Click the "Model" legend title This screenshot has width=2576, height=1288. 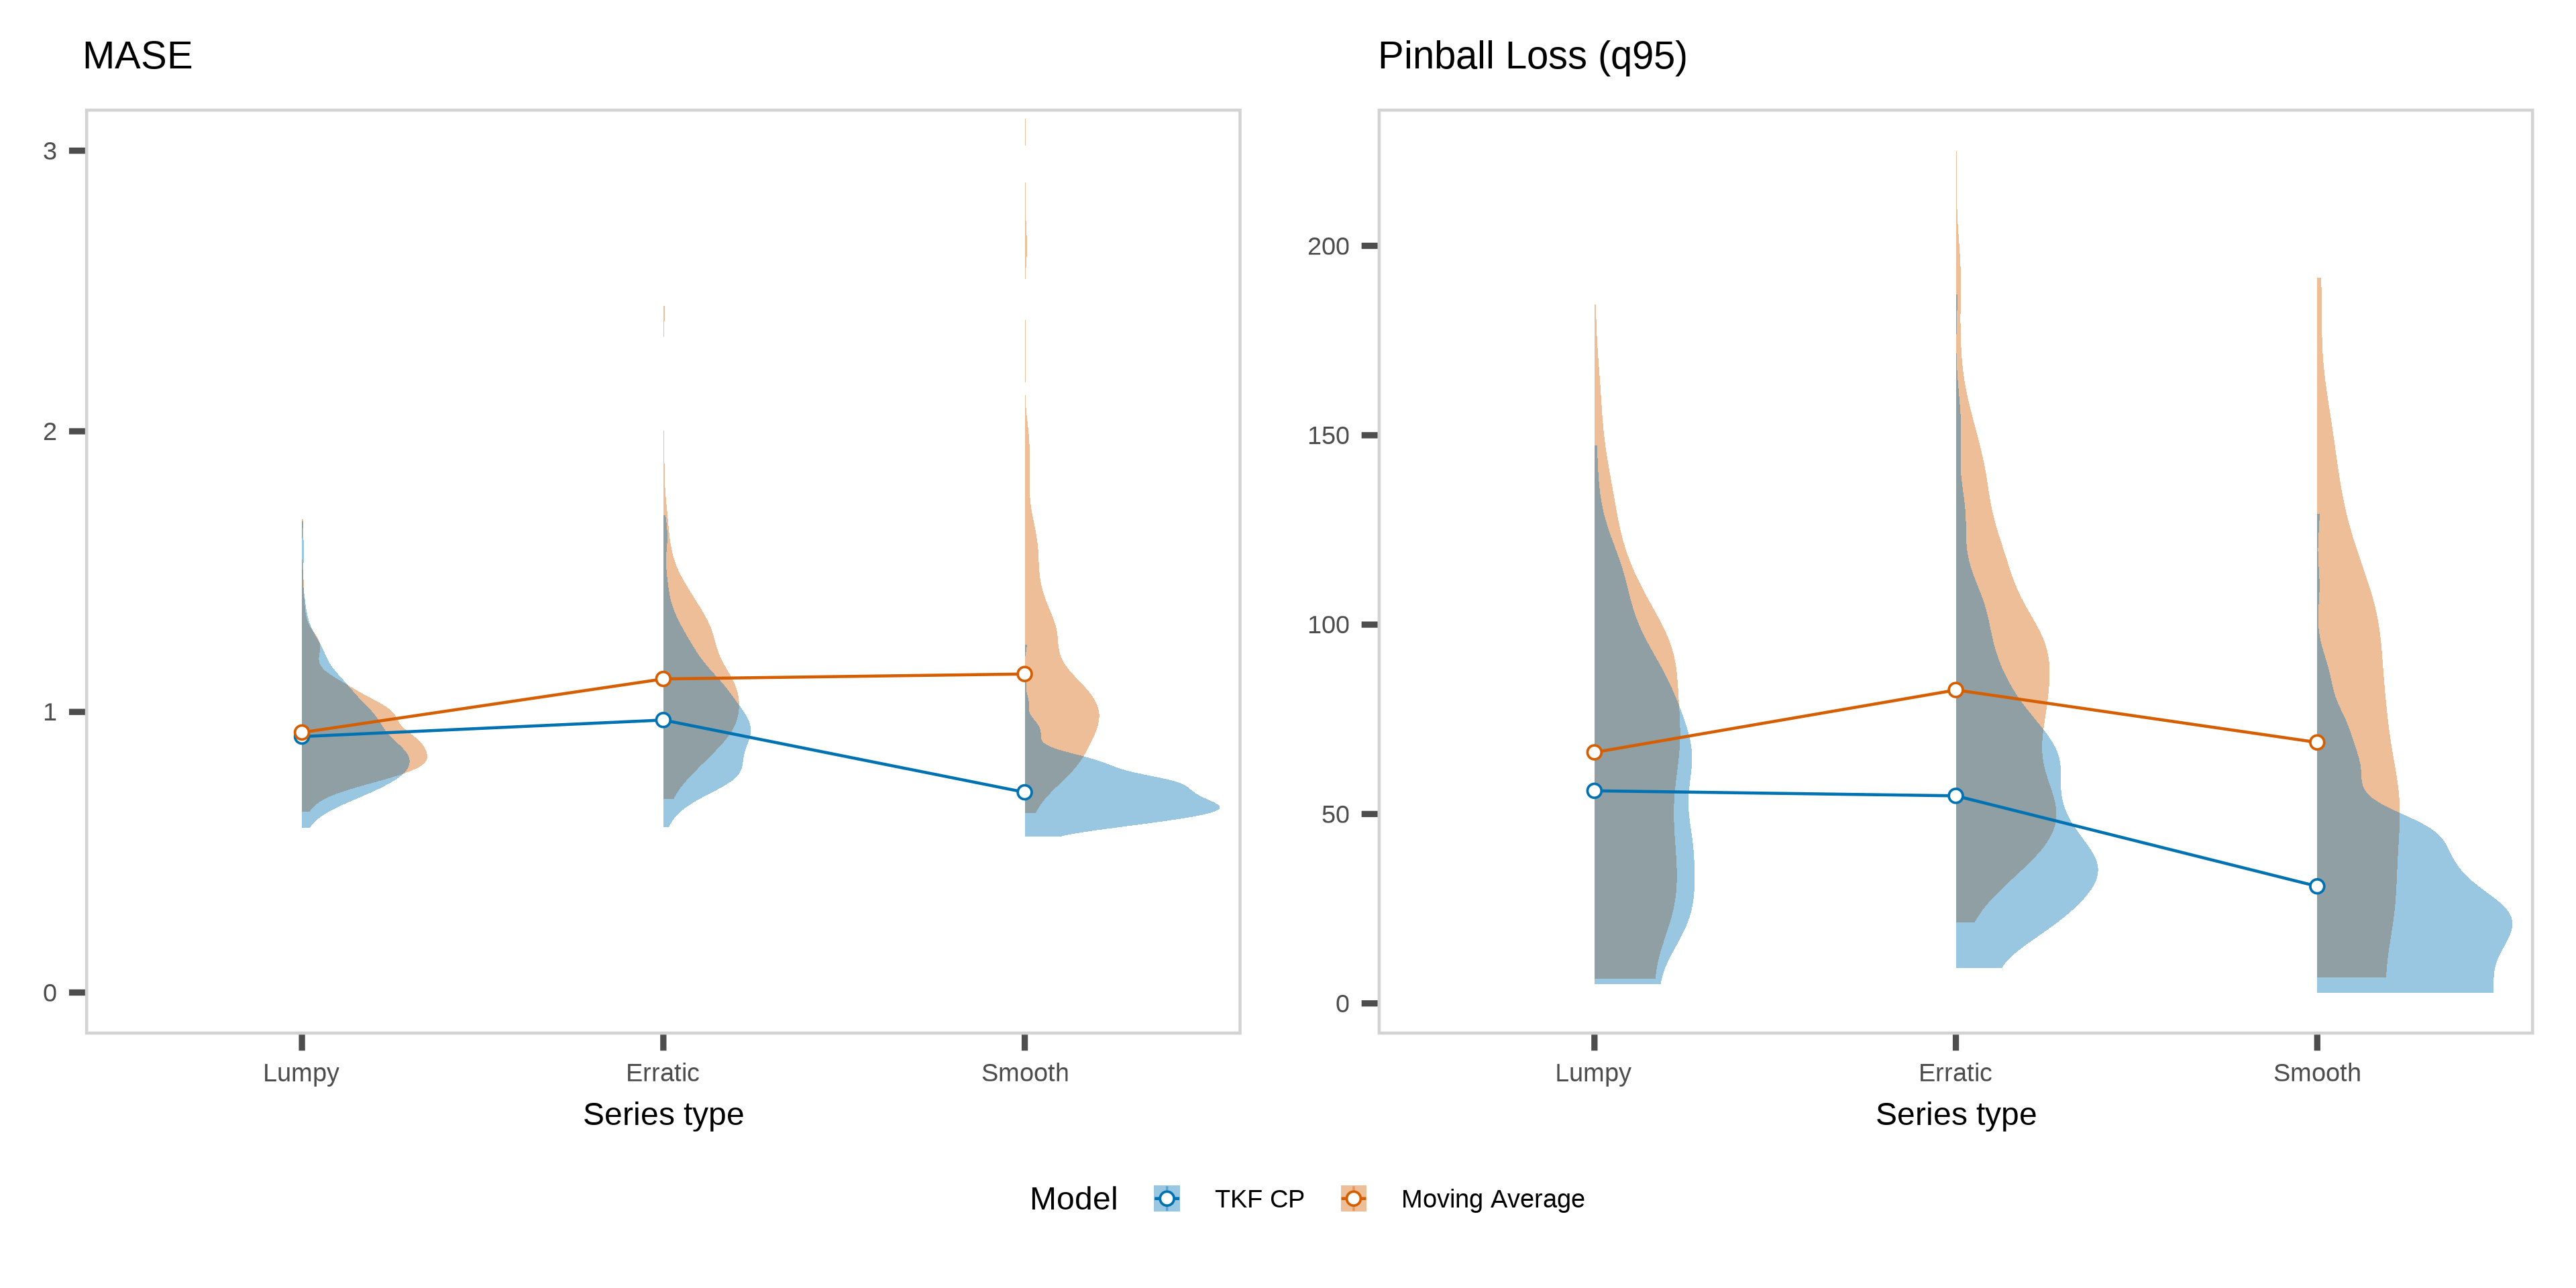(1073, 1199)
